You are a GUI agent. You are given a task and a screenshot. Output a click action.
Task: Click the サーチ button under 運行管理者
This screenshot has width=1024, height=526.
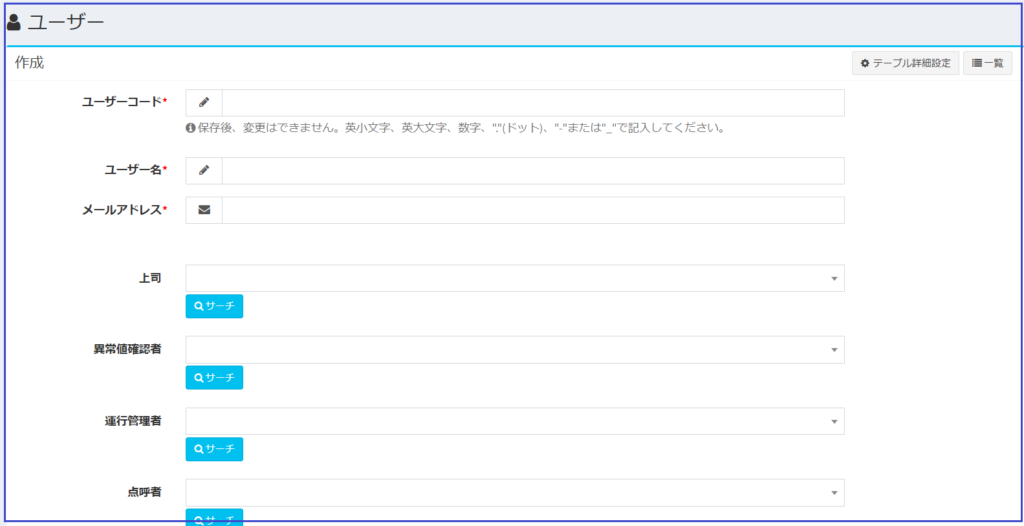click(214, 450)
